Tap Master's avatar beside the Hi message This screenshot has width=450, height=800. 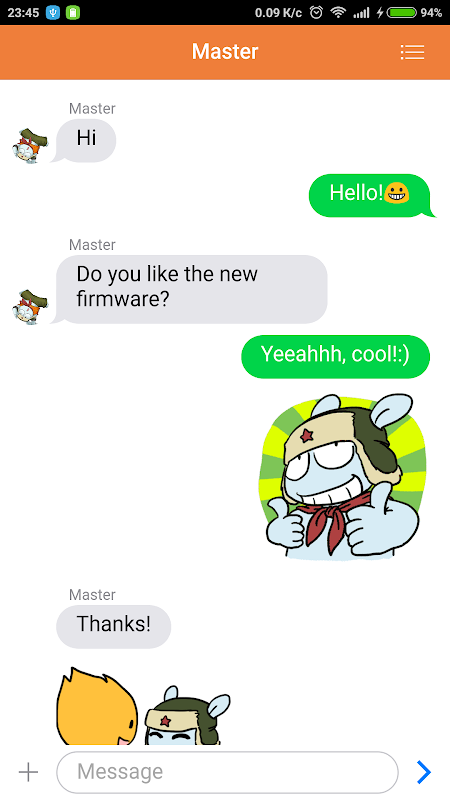(x=30, y=146)
